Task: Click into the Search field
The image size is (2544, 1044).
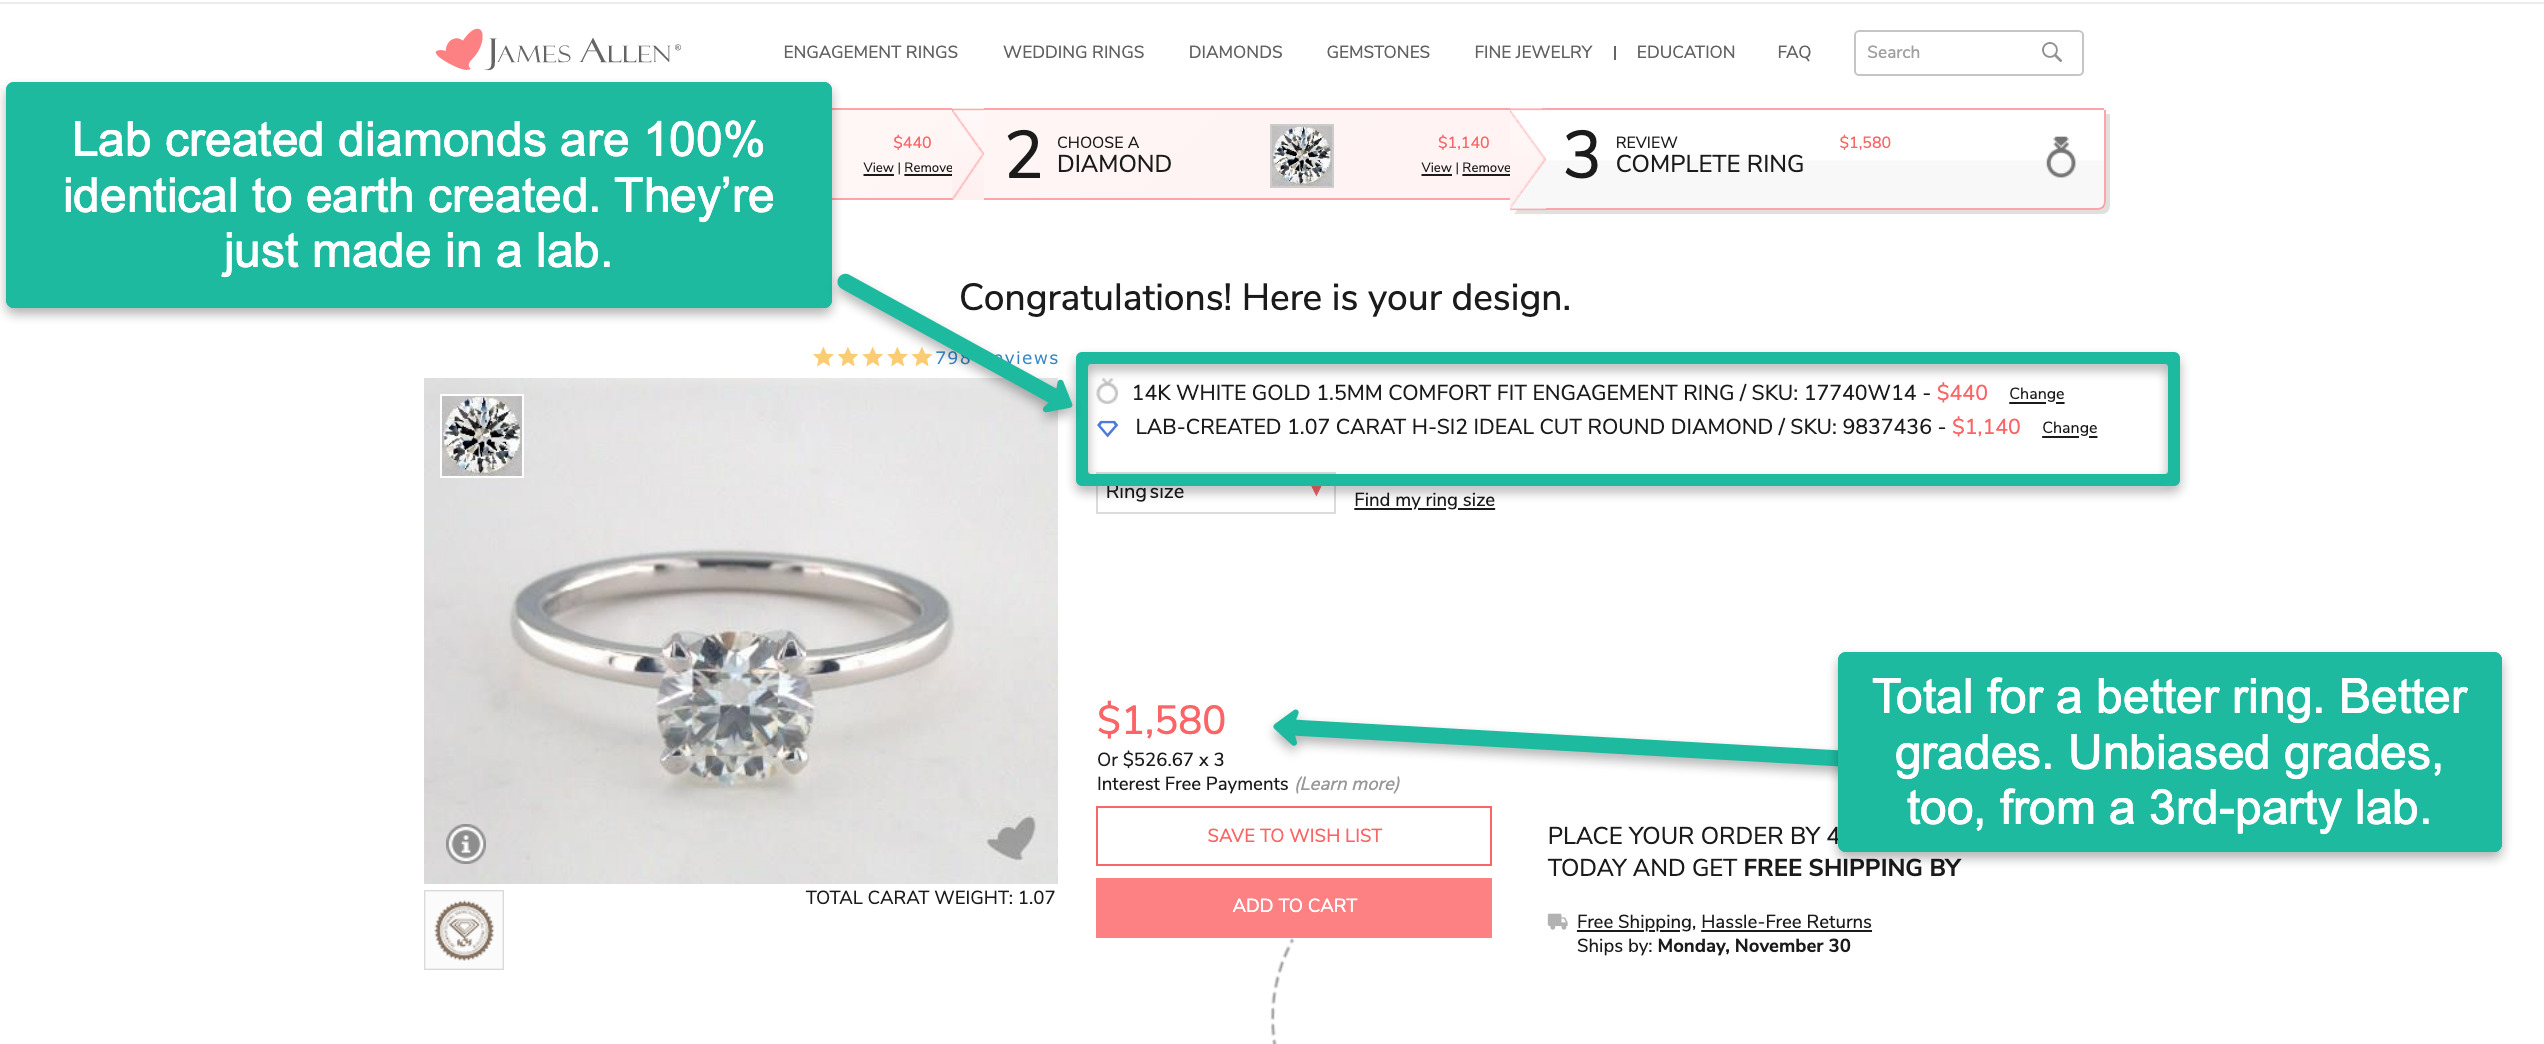Action: (x=1945, y=52)
